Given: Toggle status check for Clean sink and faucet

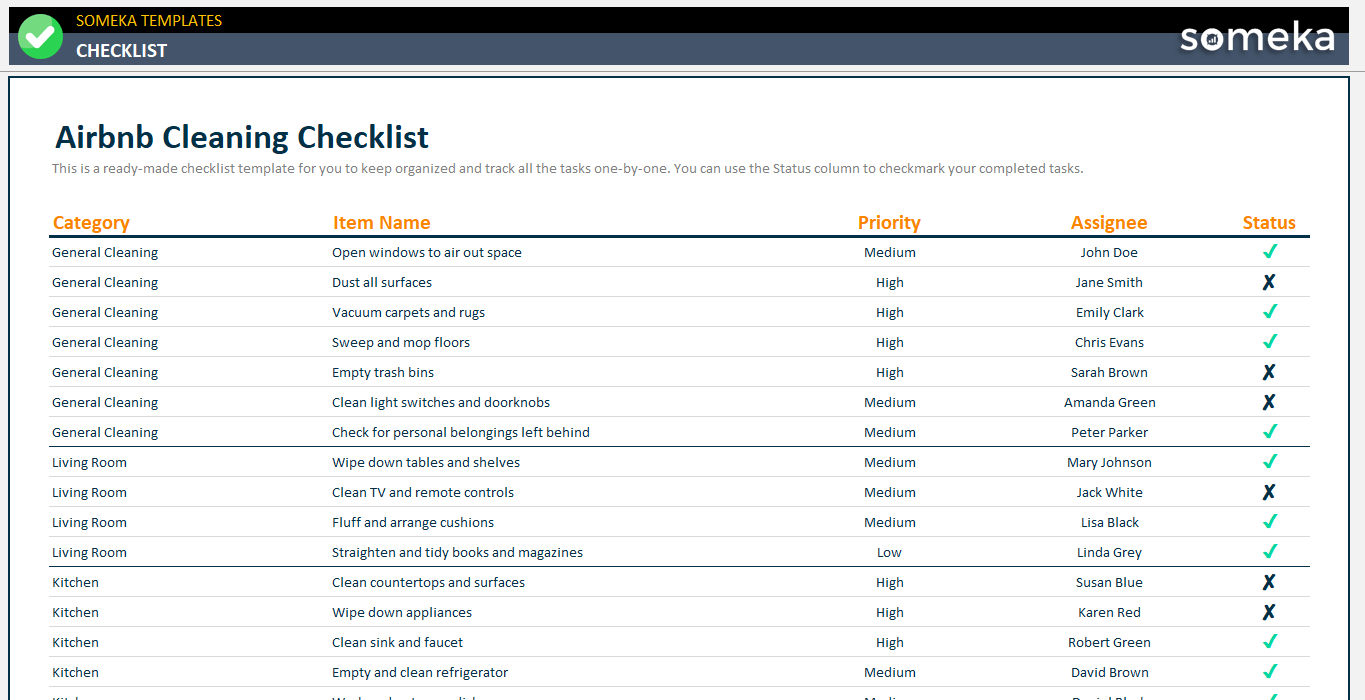Looking at the screenshot, I should pos(1270,642).
